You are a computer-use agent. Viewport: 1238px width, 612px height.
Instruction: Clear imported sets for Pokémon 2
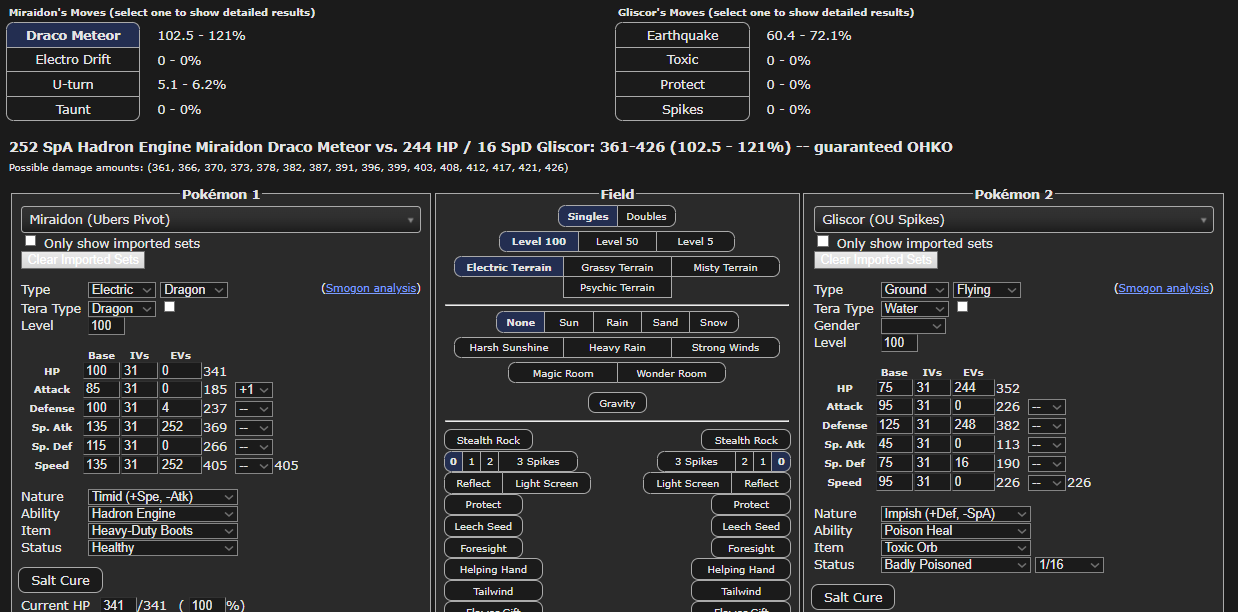pos(875,260)
